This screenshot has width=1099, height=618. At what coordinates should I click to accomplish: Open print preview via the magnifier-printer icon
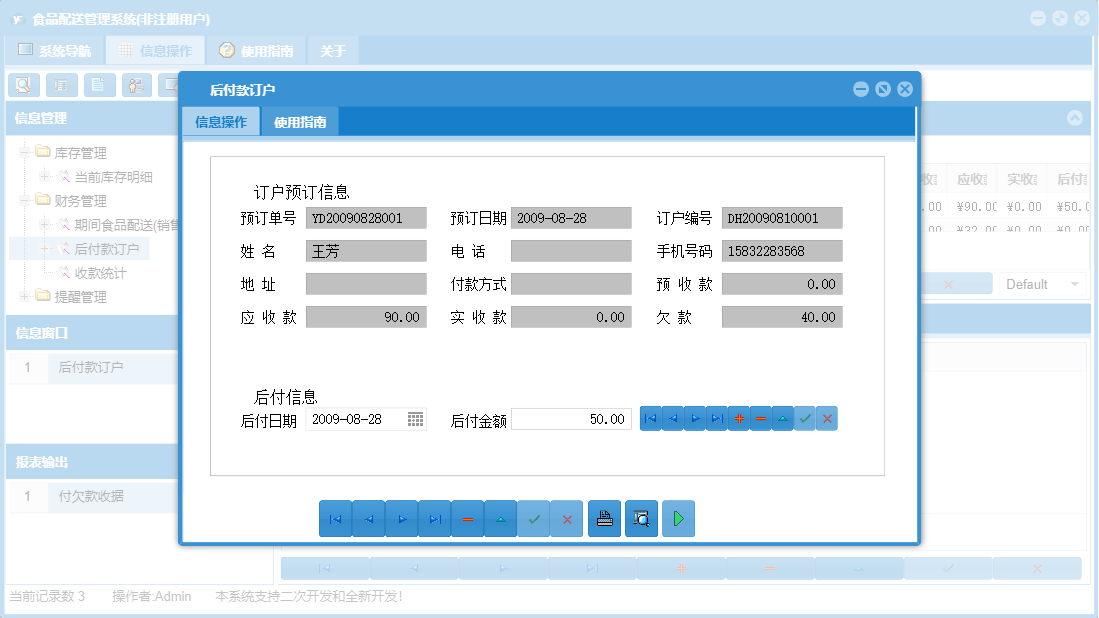(x=641, y=518)
